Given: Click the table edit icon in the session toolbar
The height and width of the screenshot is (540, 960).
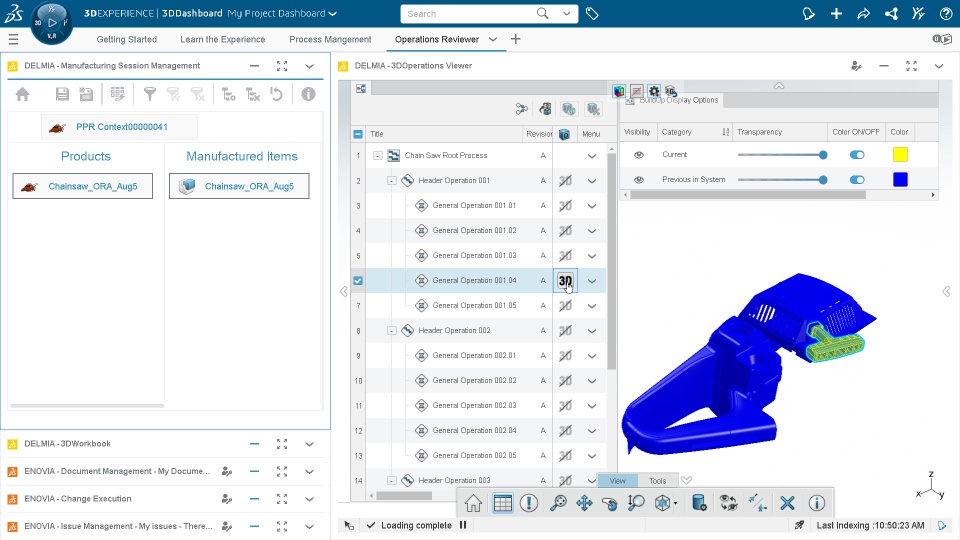Looking at the screenshot, I should (118, 94).
